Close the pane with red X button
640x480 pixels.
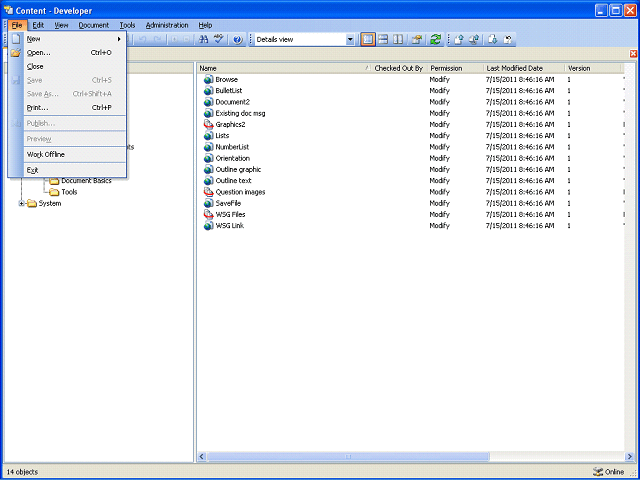pos(633,53)
